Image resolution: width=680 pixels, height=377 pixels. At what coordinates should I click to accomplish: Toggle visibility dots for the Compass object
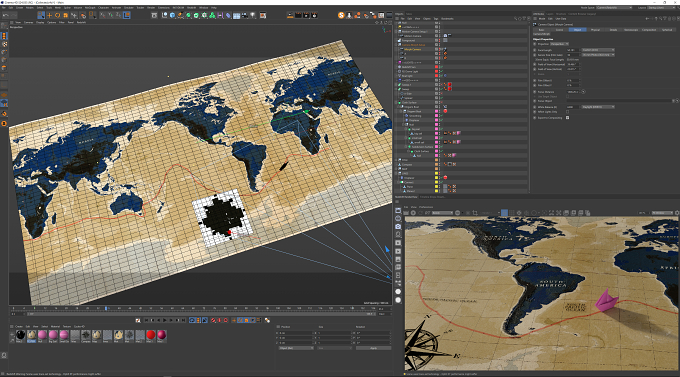click(440, 164)
